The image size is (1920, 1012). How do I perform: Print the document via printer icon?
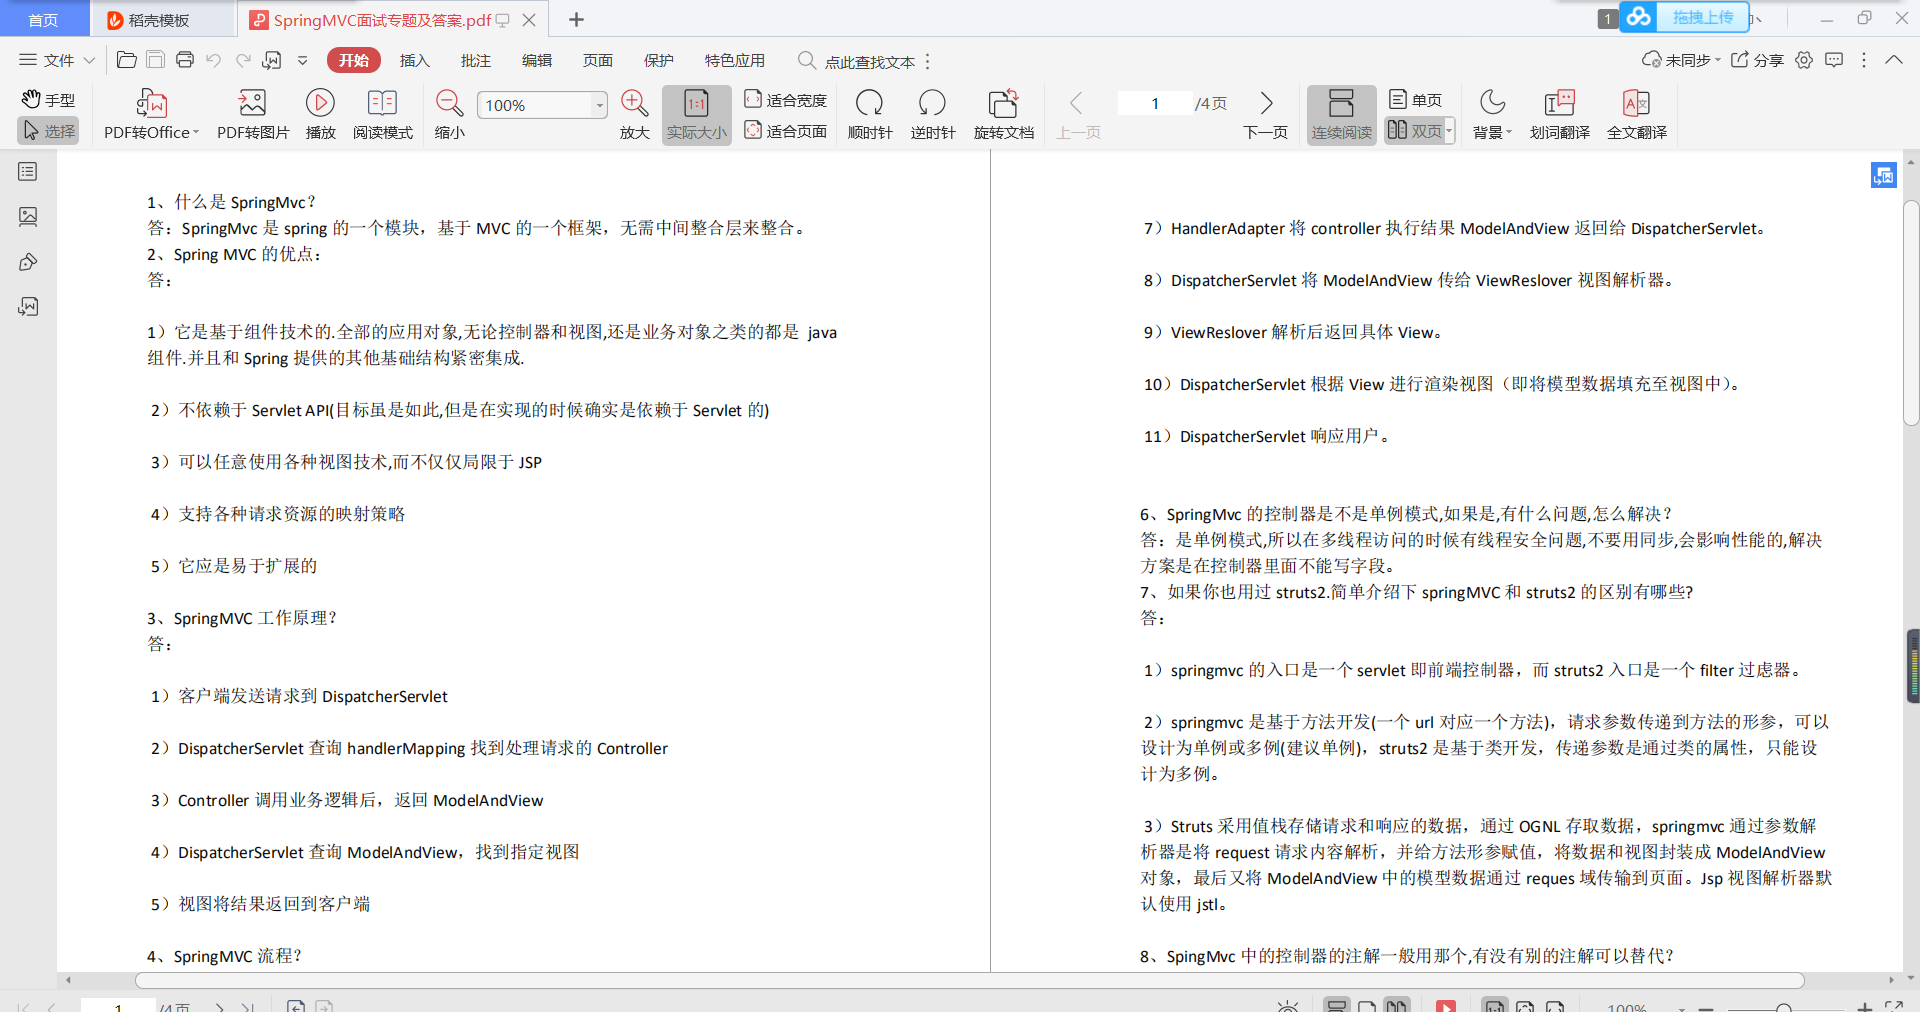click(185, 60)
